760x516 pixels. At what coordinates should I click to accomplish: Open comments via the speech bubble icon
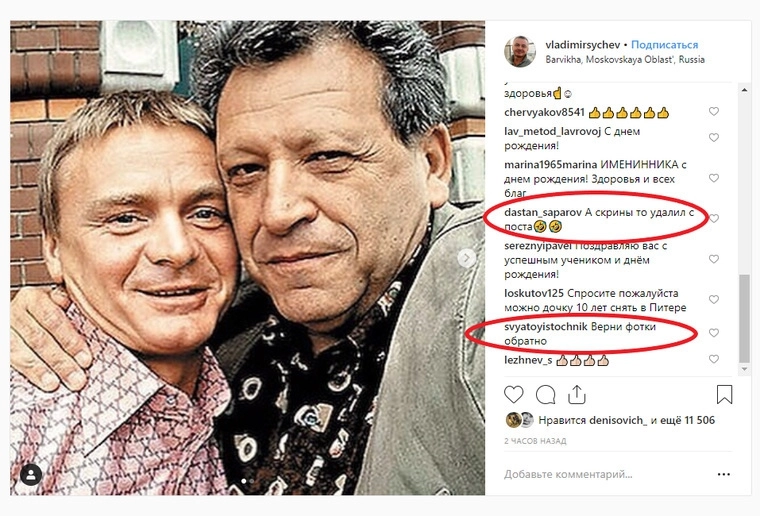[545, 394]
